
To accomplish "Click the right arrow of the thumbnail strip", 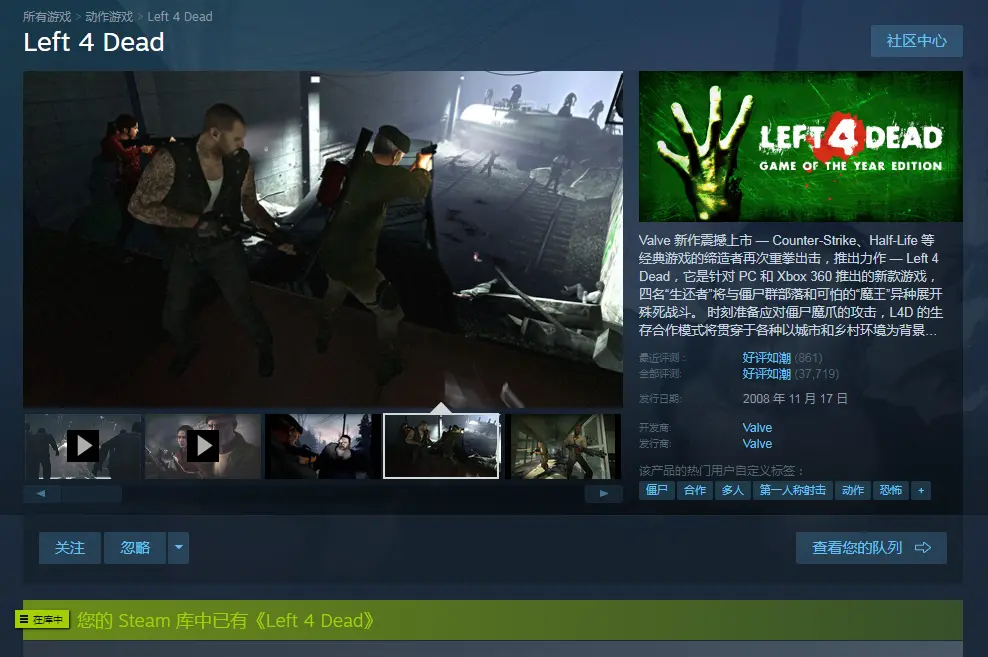I will 604,493.
